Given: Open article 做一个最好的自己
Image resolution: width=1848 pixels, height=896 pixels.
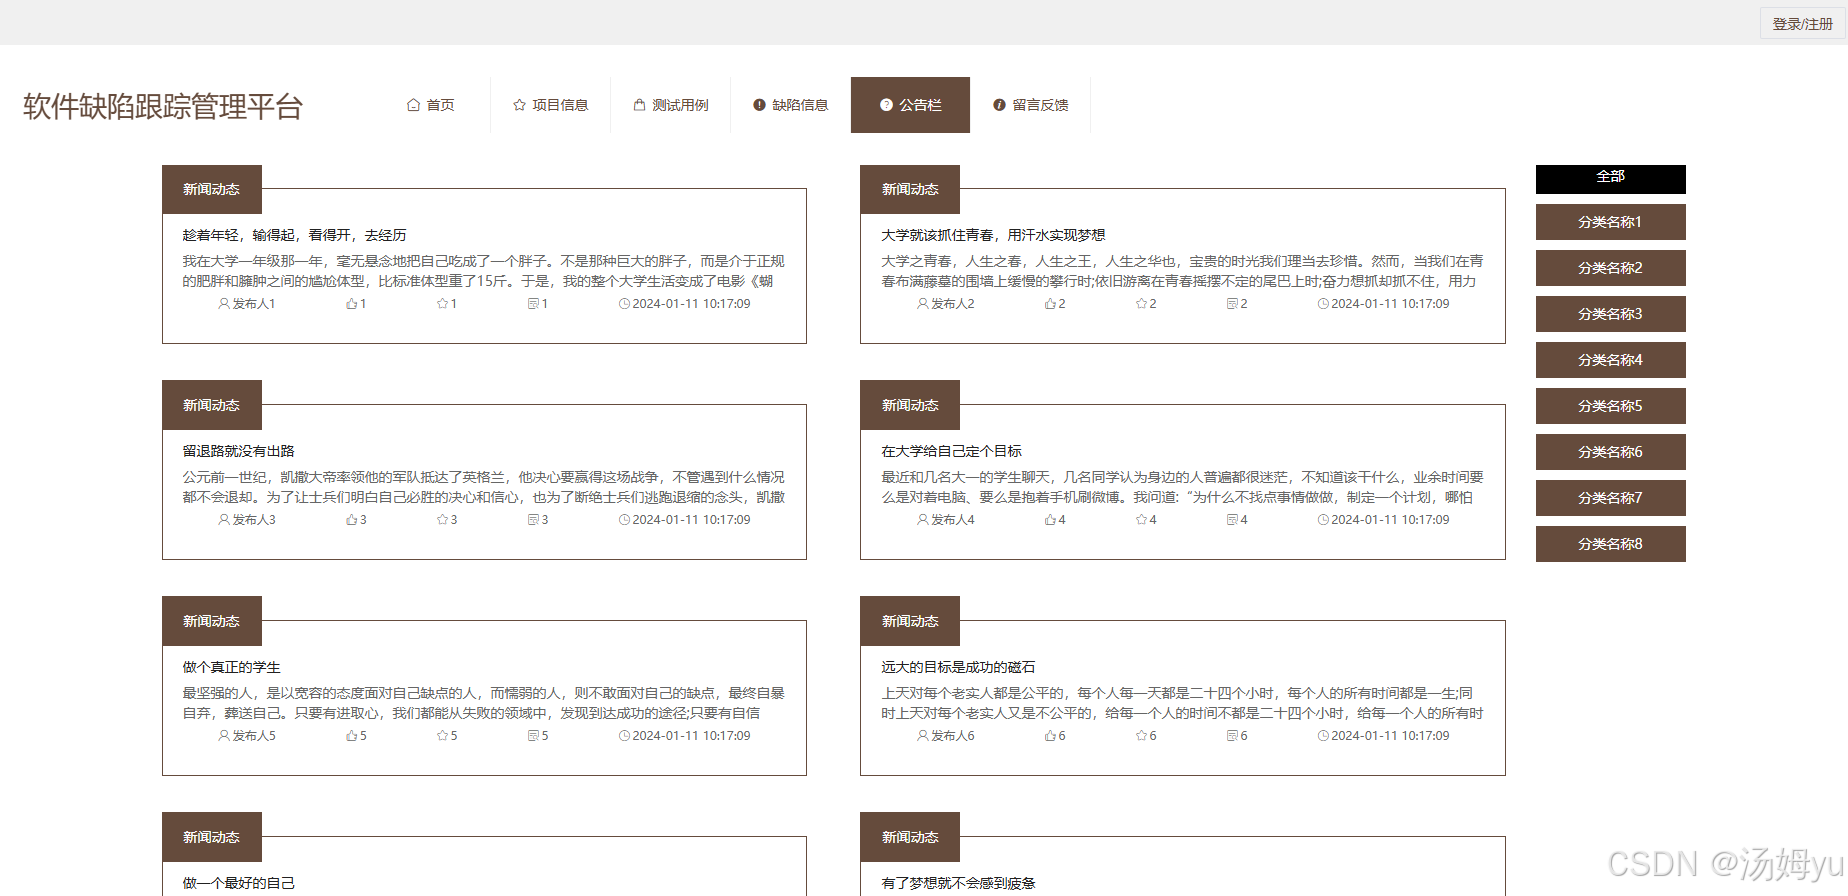Looking at the screenshot, I should (238, 883).
